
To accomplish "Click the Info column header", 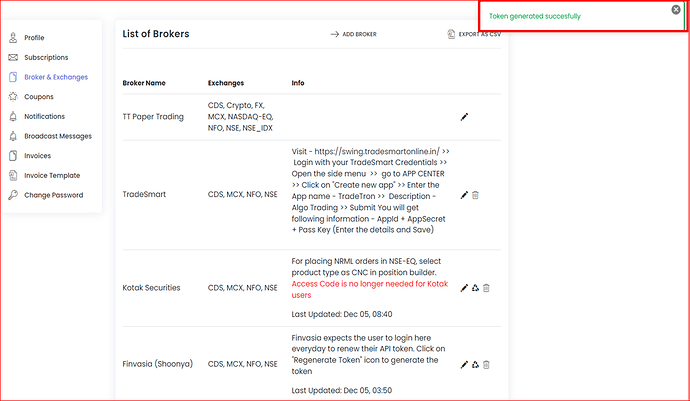I will [298, 83].
